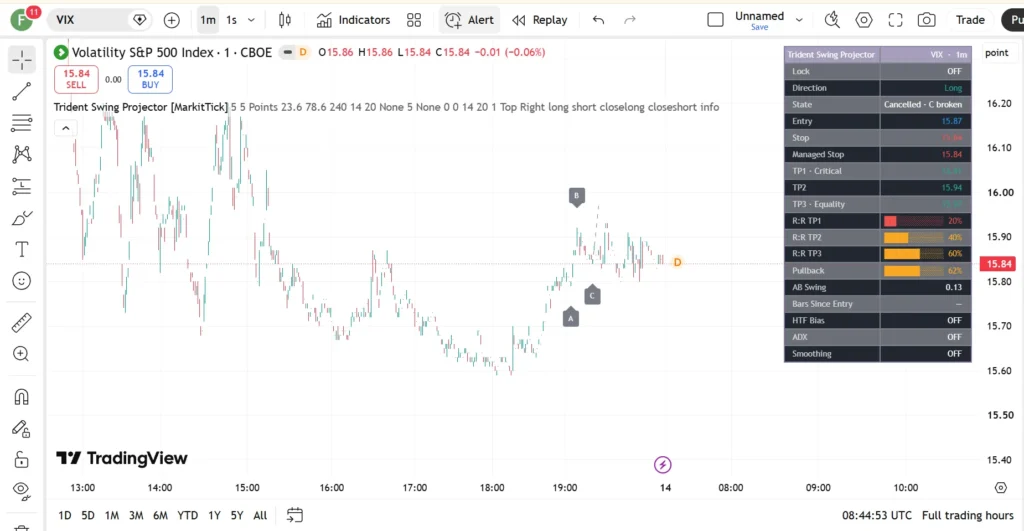The height and width of the screenshot is (531, 1024).
Task: Open indicator templates grid icon
Action: (414, 20)
